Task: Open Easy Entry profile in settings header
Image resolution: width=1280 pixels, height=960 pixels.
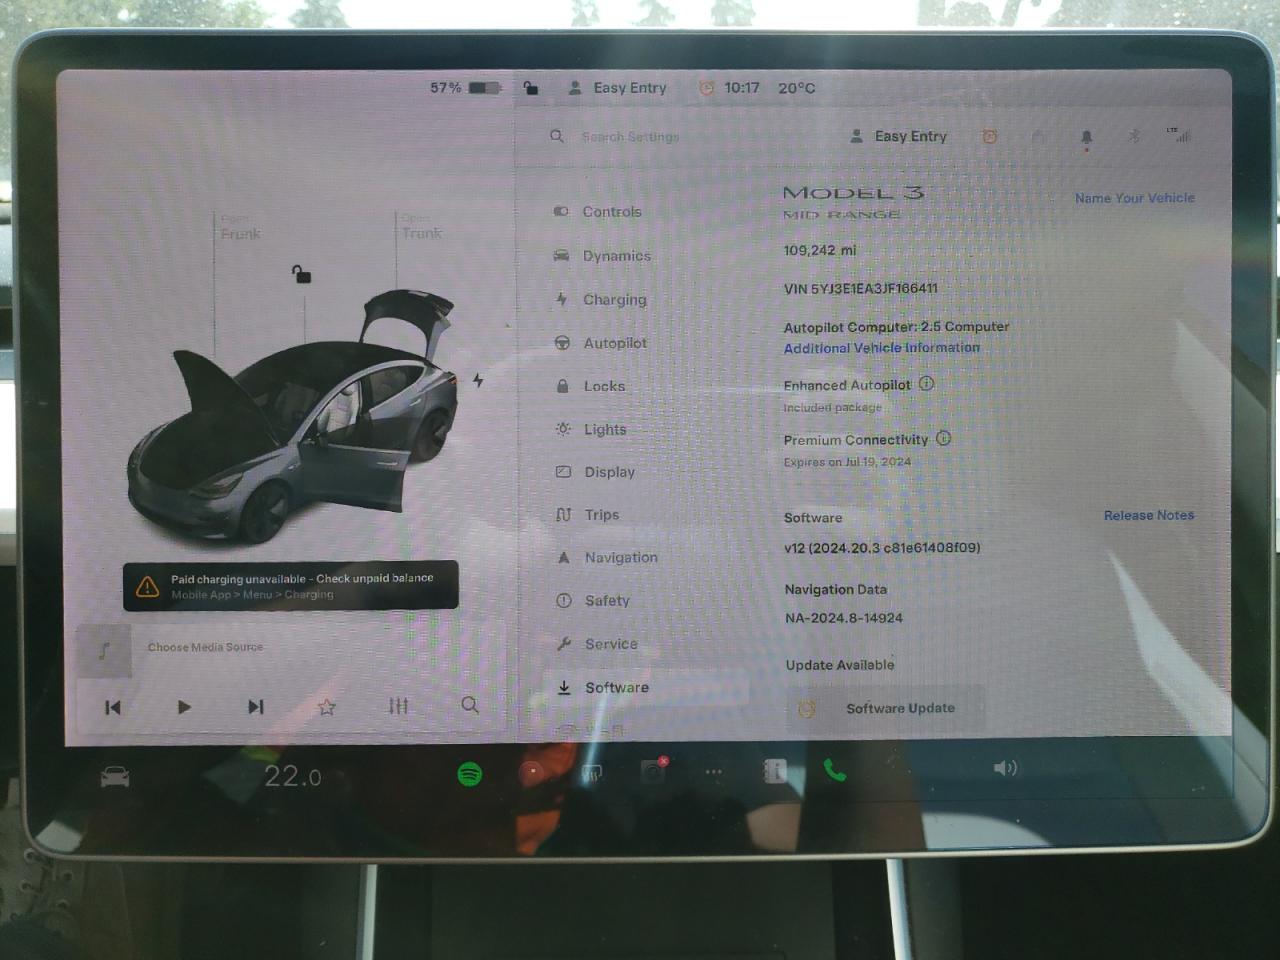Action: (898, 136)
